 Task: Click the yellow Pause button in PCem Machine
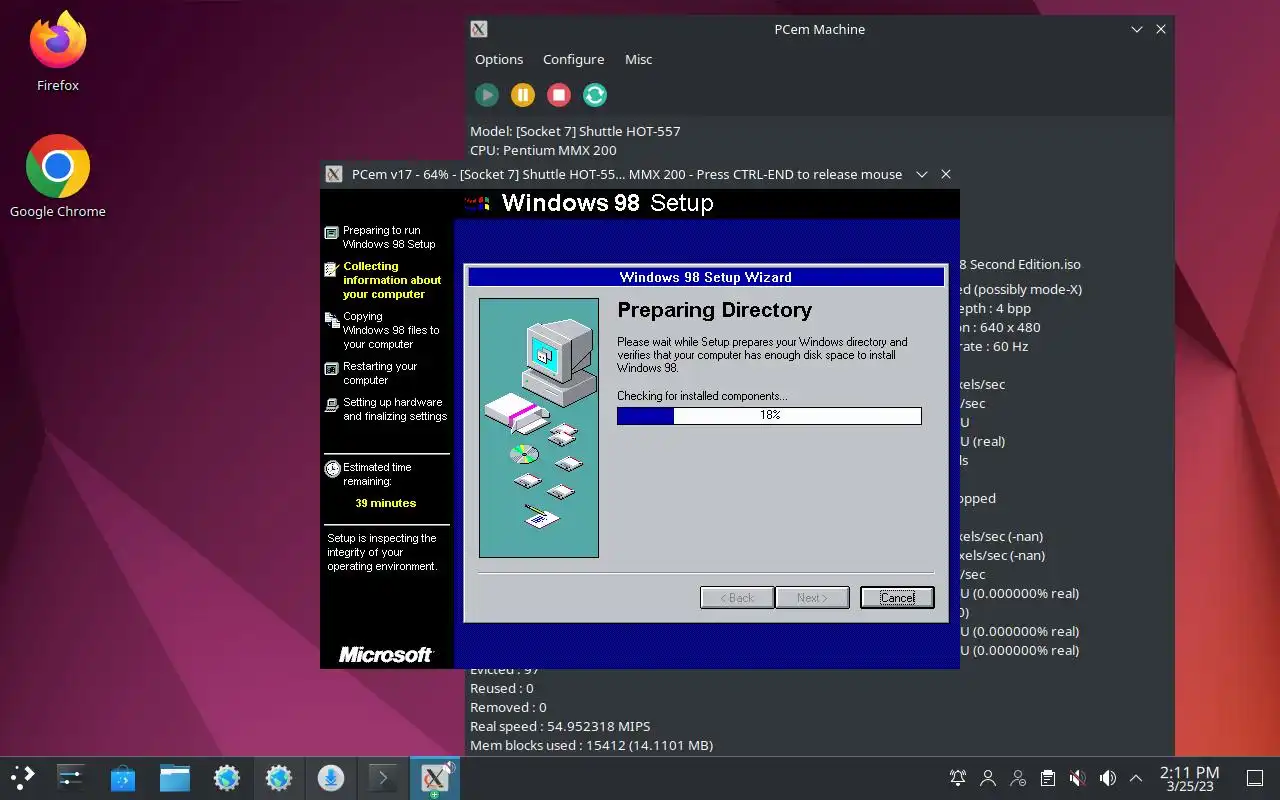pyautogui.click(x=523, y=95)
